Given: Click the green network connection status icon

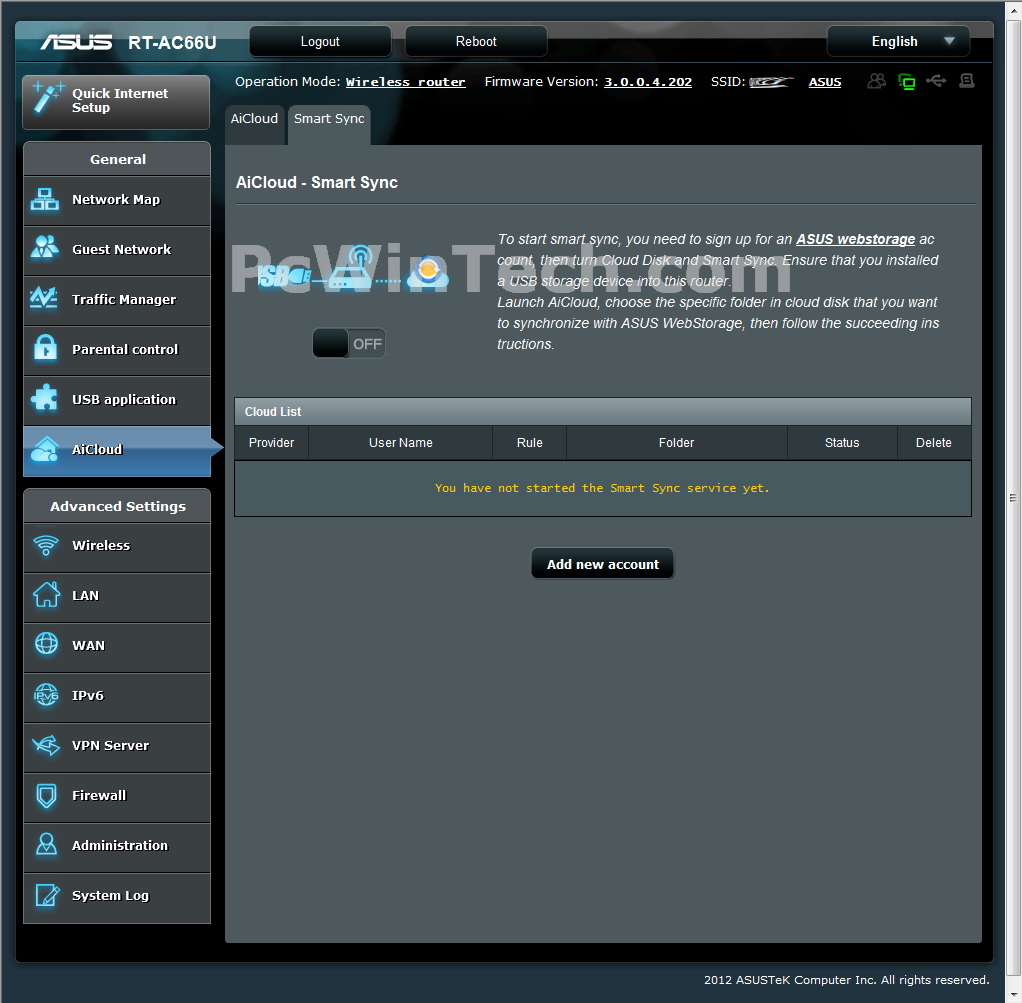Looking at the screenshot, I should click(907, 81).
